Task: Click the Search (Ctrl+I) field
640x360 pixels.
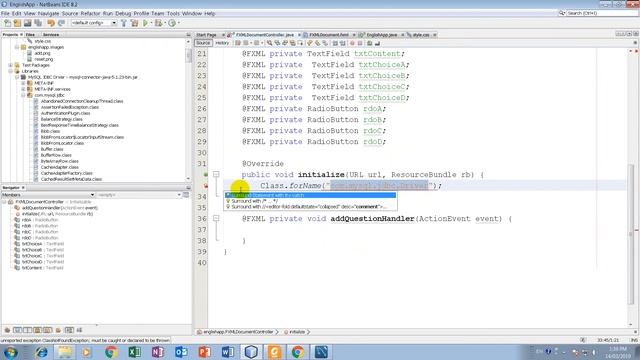Action: [x=602, y=13]
